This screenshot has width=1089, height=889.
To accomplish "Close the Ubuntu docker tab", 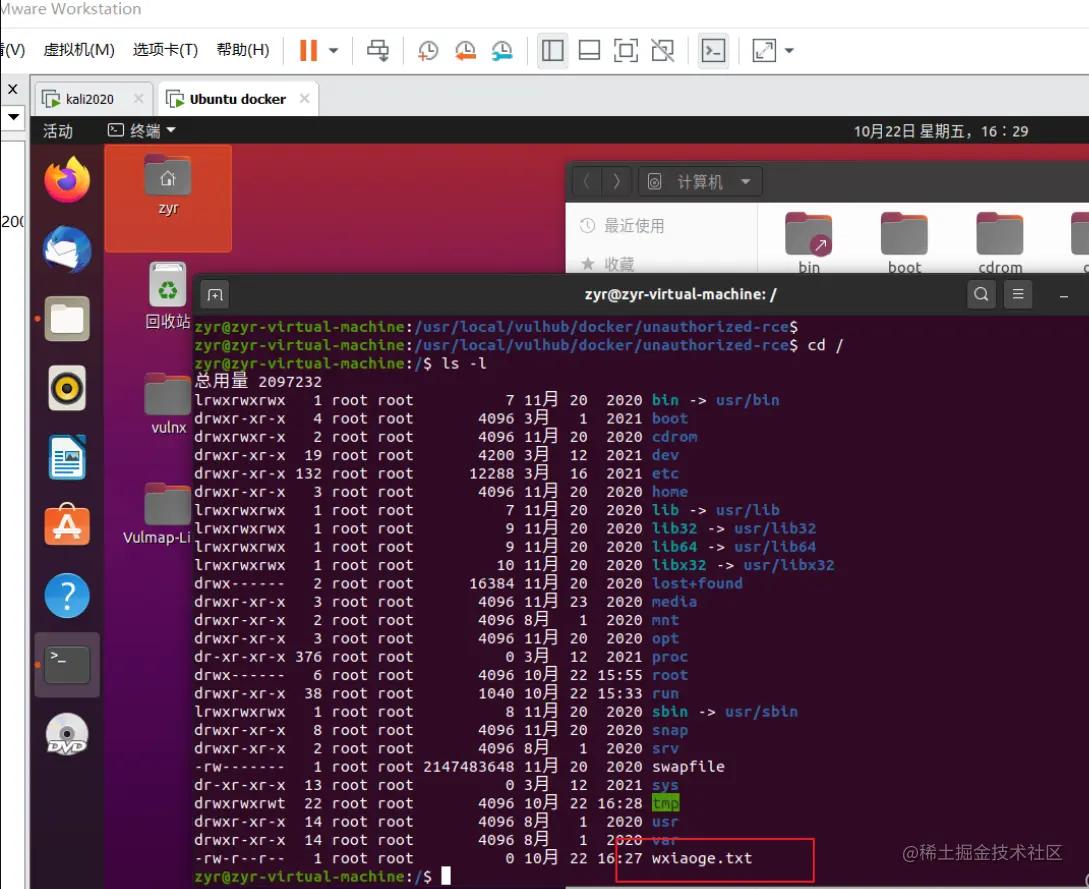I will (304, 99).
